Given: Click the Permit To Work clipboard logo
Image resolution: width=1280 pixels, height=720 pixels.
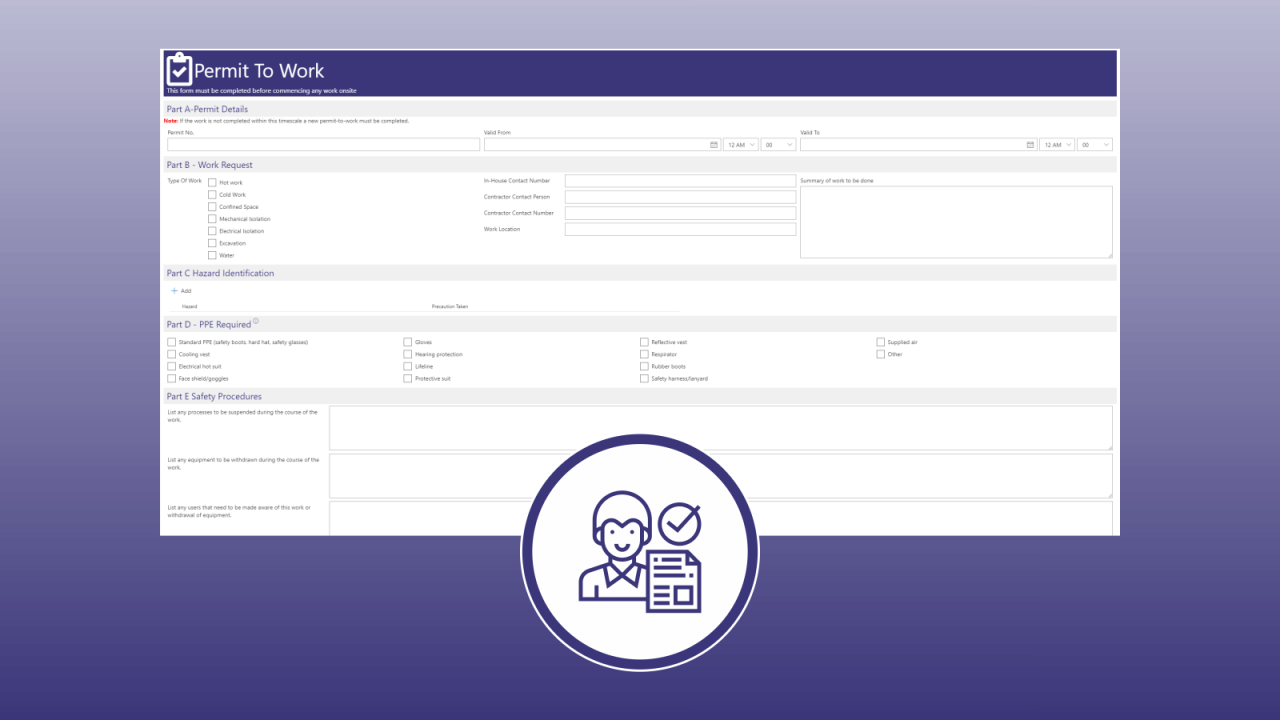Looking at the screenshot, I should pos(179,69).
